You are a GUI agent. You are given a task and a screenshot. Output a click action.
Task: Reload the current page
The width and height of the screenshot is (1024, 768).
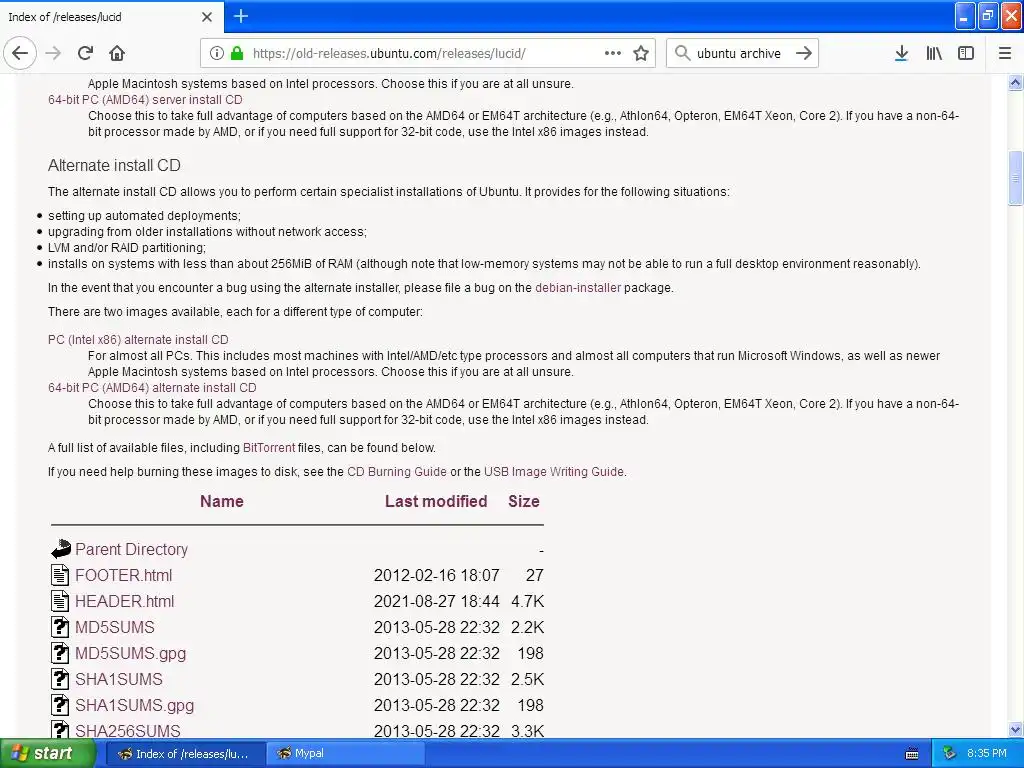point(85,53)
